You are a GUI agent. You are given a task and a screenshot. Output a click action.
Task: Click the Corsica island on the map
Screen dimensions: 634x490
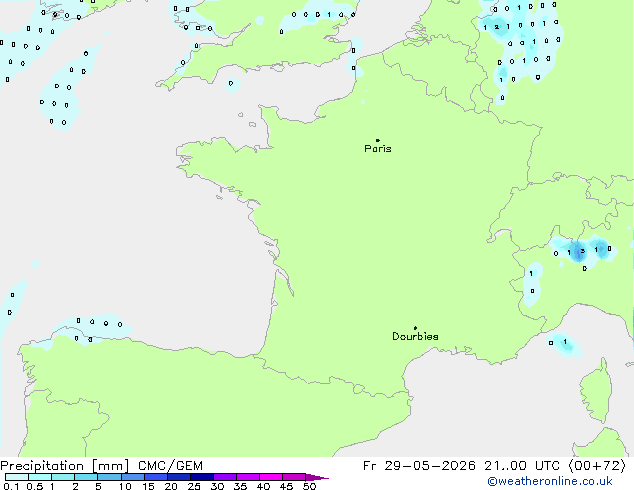pos(596,391)
